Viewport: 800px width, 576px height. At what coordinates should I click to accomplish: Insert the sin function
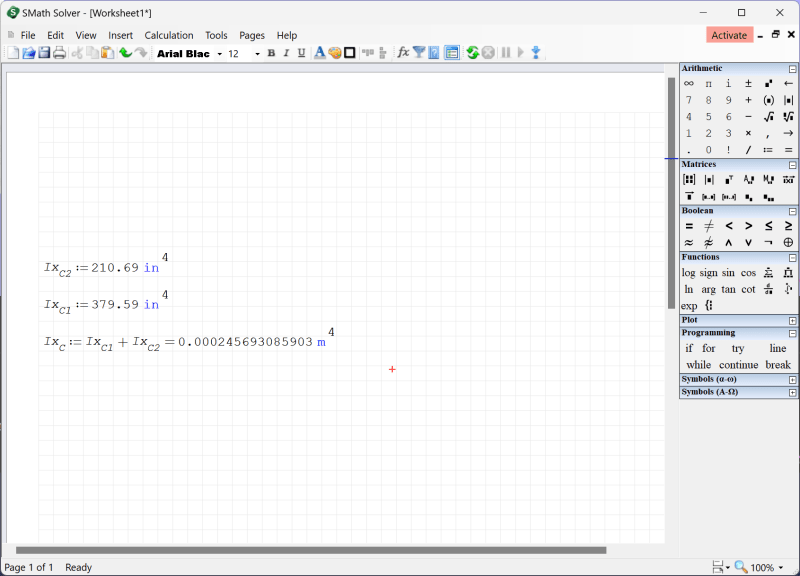point(728,273)
